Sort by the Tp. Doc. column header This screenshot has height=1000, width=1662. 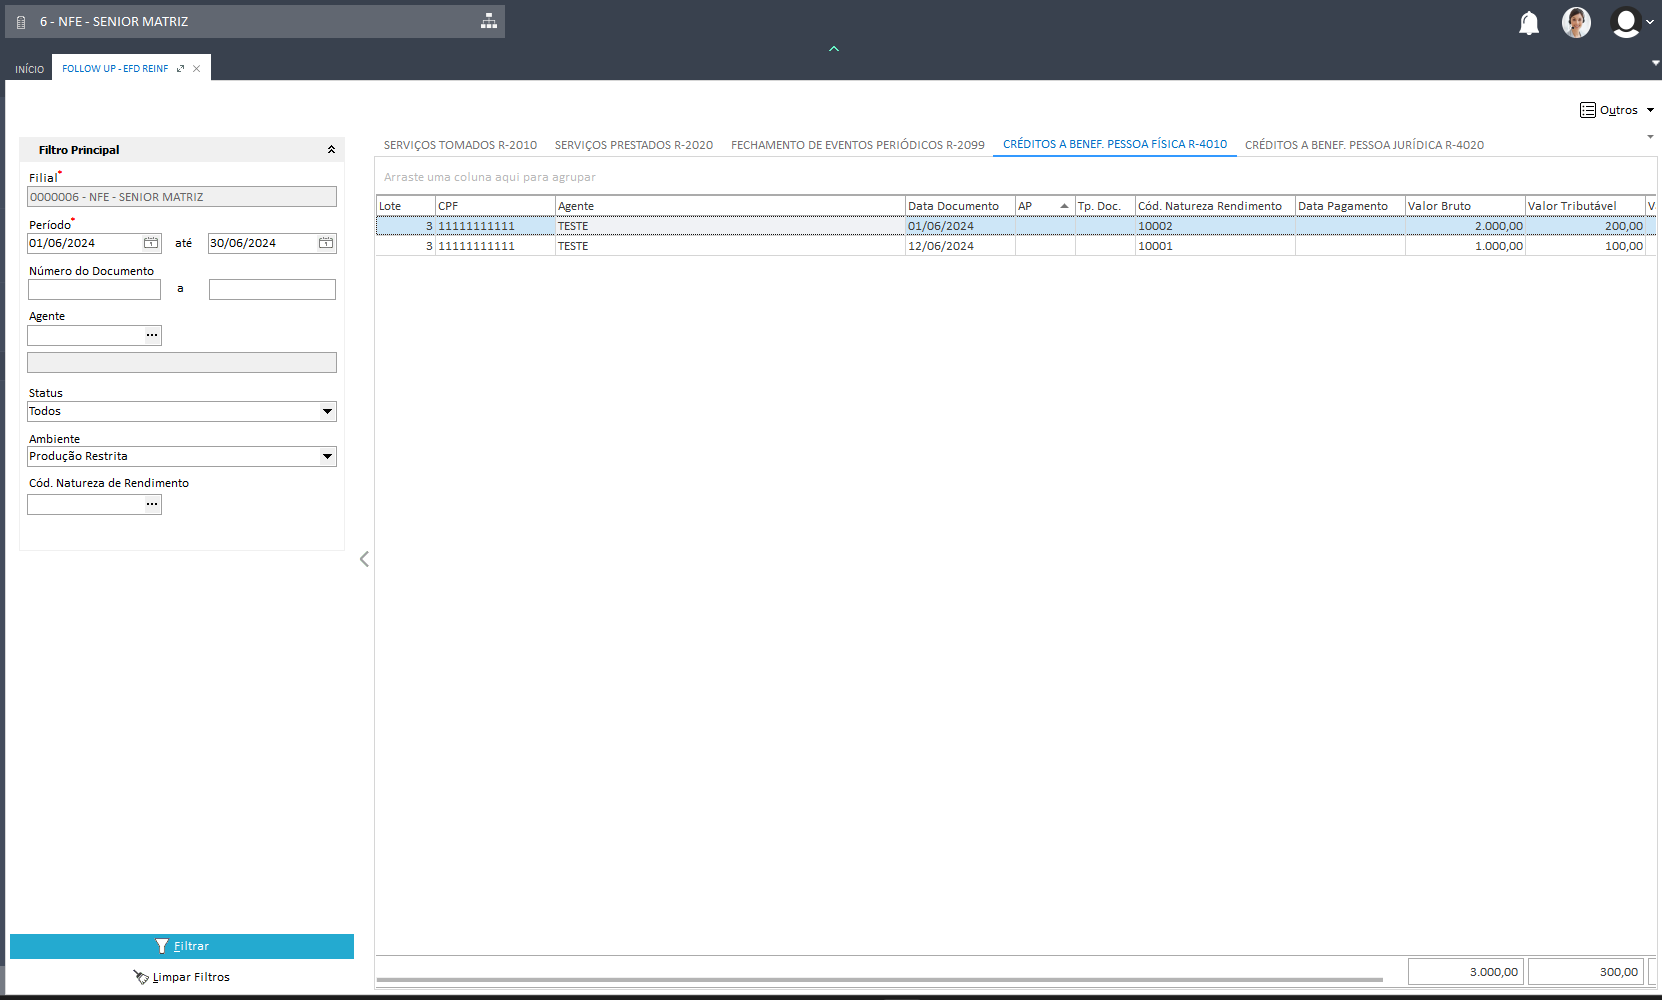(x=1105, y=206)
